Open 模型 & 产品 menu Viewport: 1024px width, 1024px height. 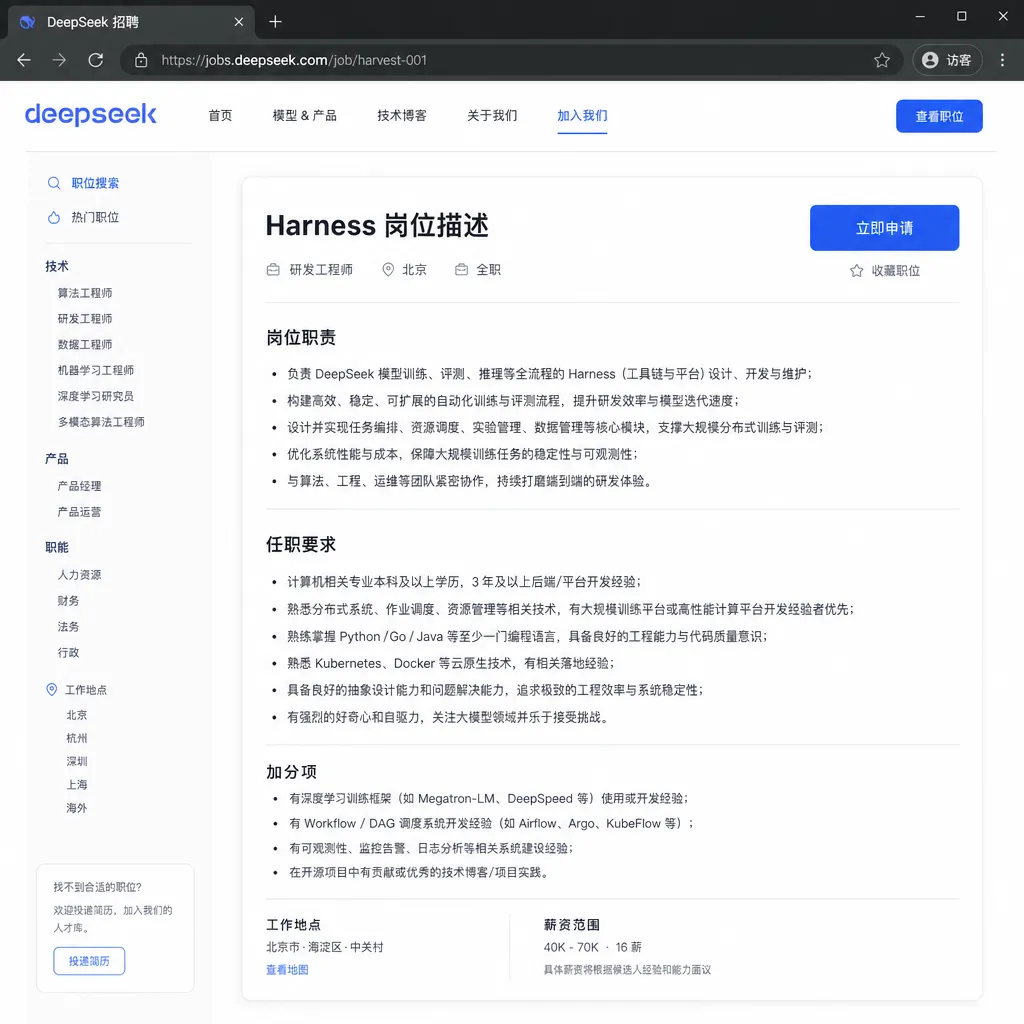click(x=304, y=116)
